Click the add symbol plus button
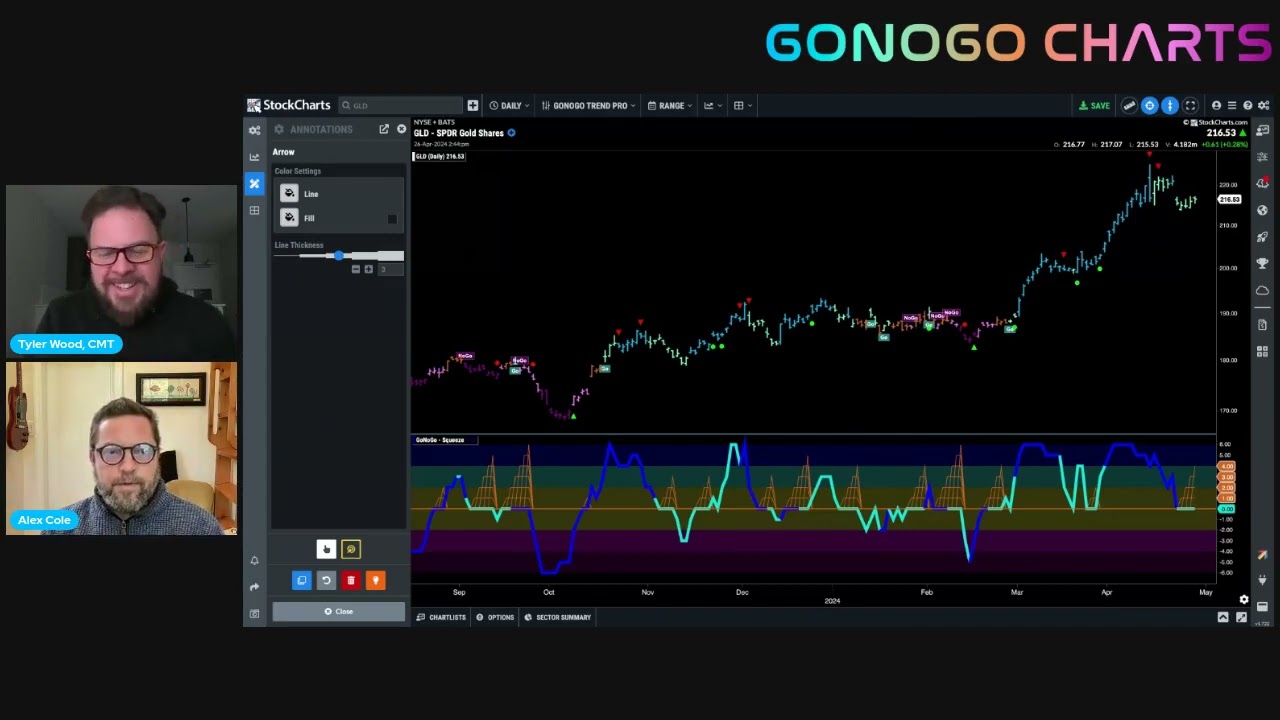This screenshot has height=720, width=1280. click(x=473, y=105)
